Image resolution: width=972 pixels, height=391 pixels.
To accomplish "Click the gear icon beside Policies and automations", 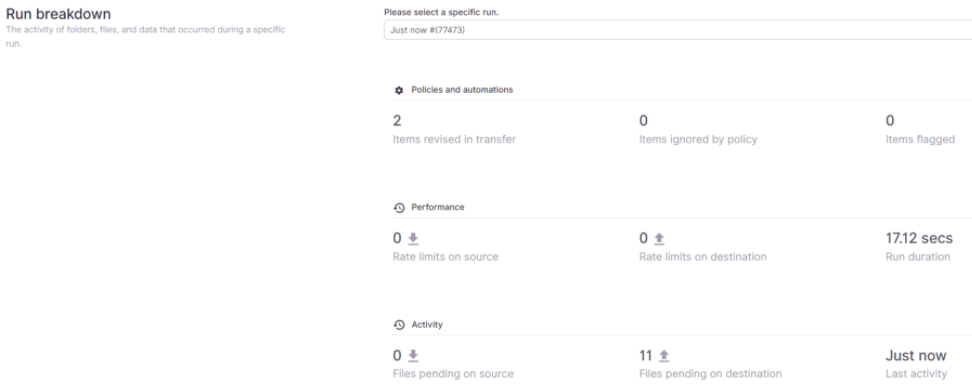I will (399, 90).
